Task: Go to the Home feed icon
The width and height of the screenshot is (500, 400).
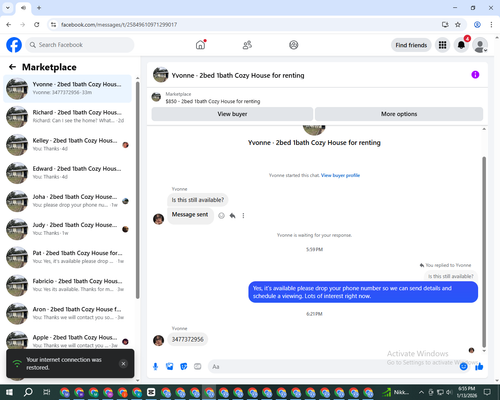Action: [201, 45]
